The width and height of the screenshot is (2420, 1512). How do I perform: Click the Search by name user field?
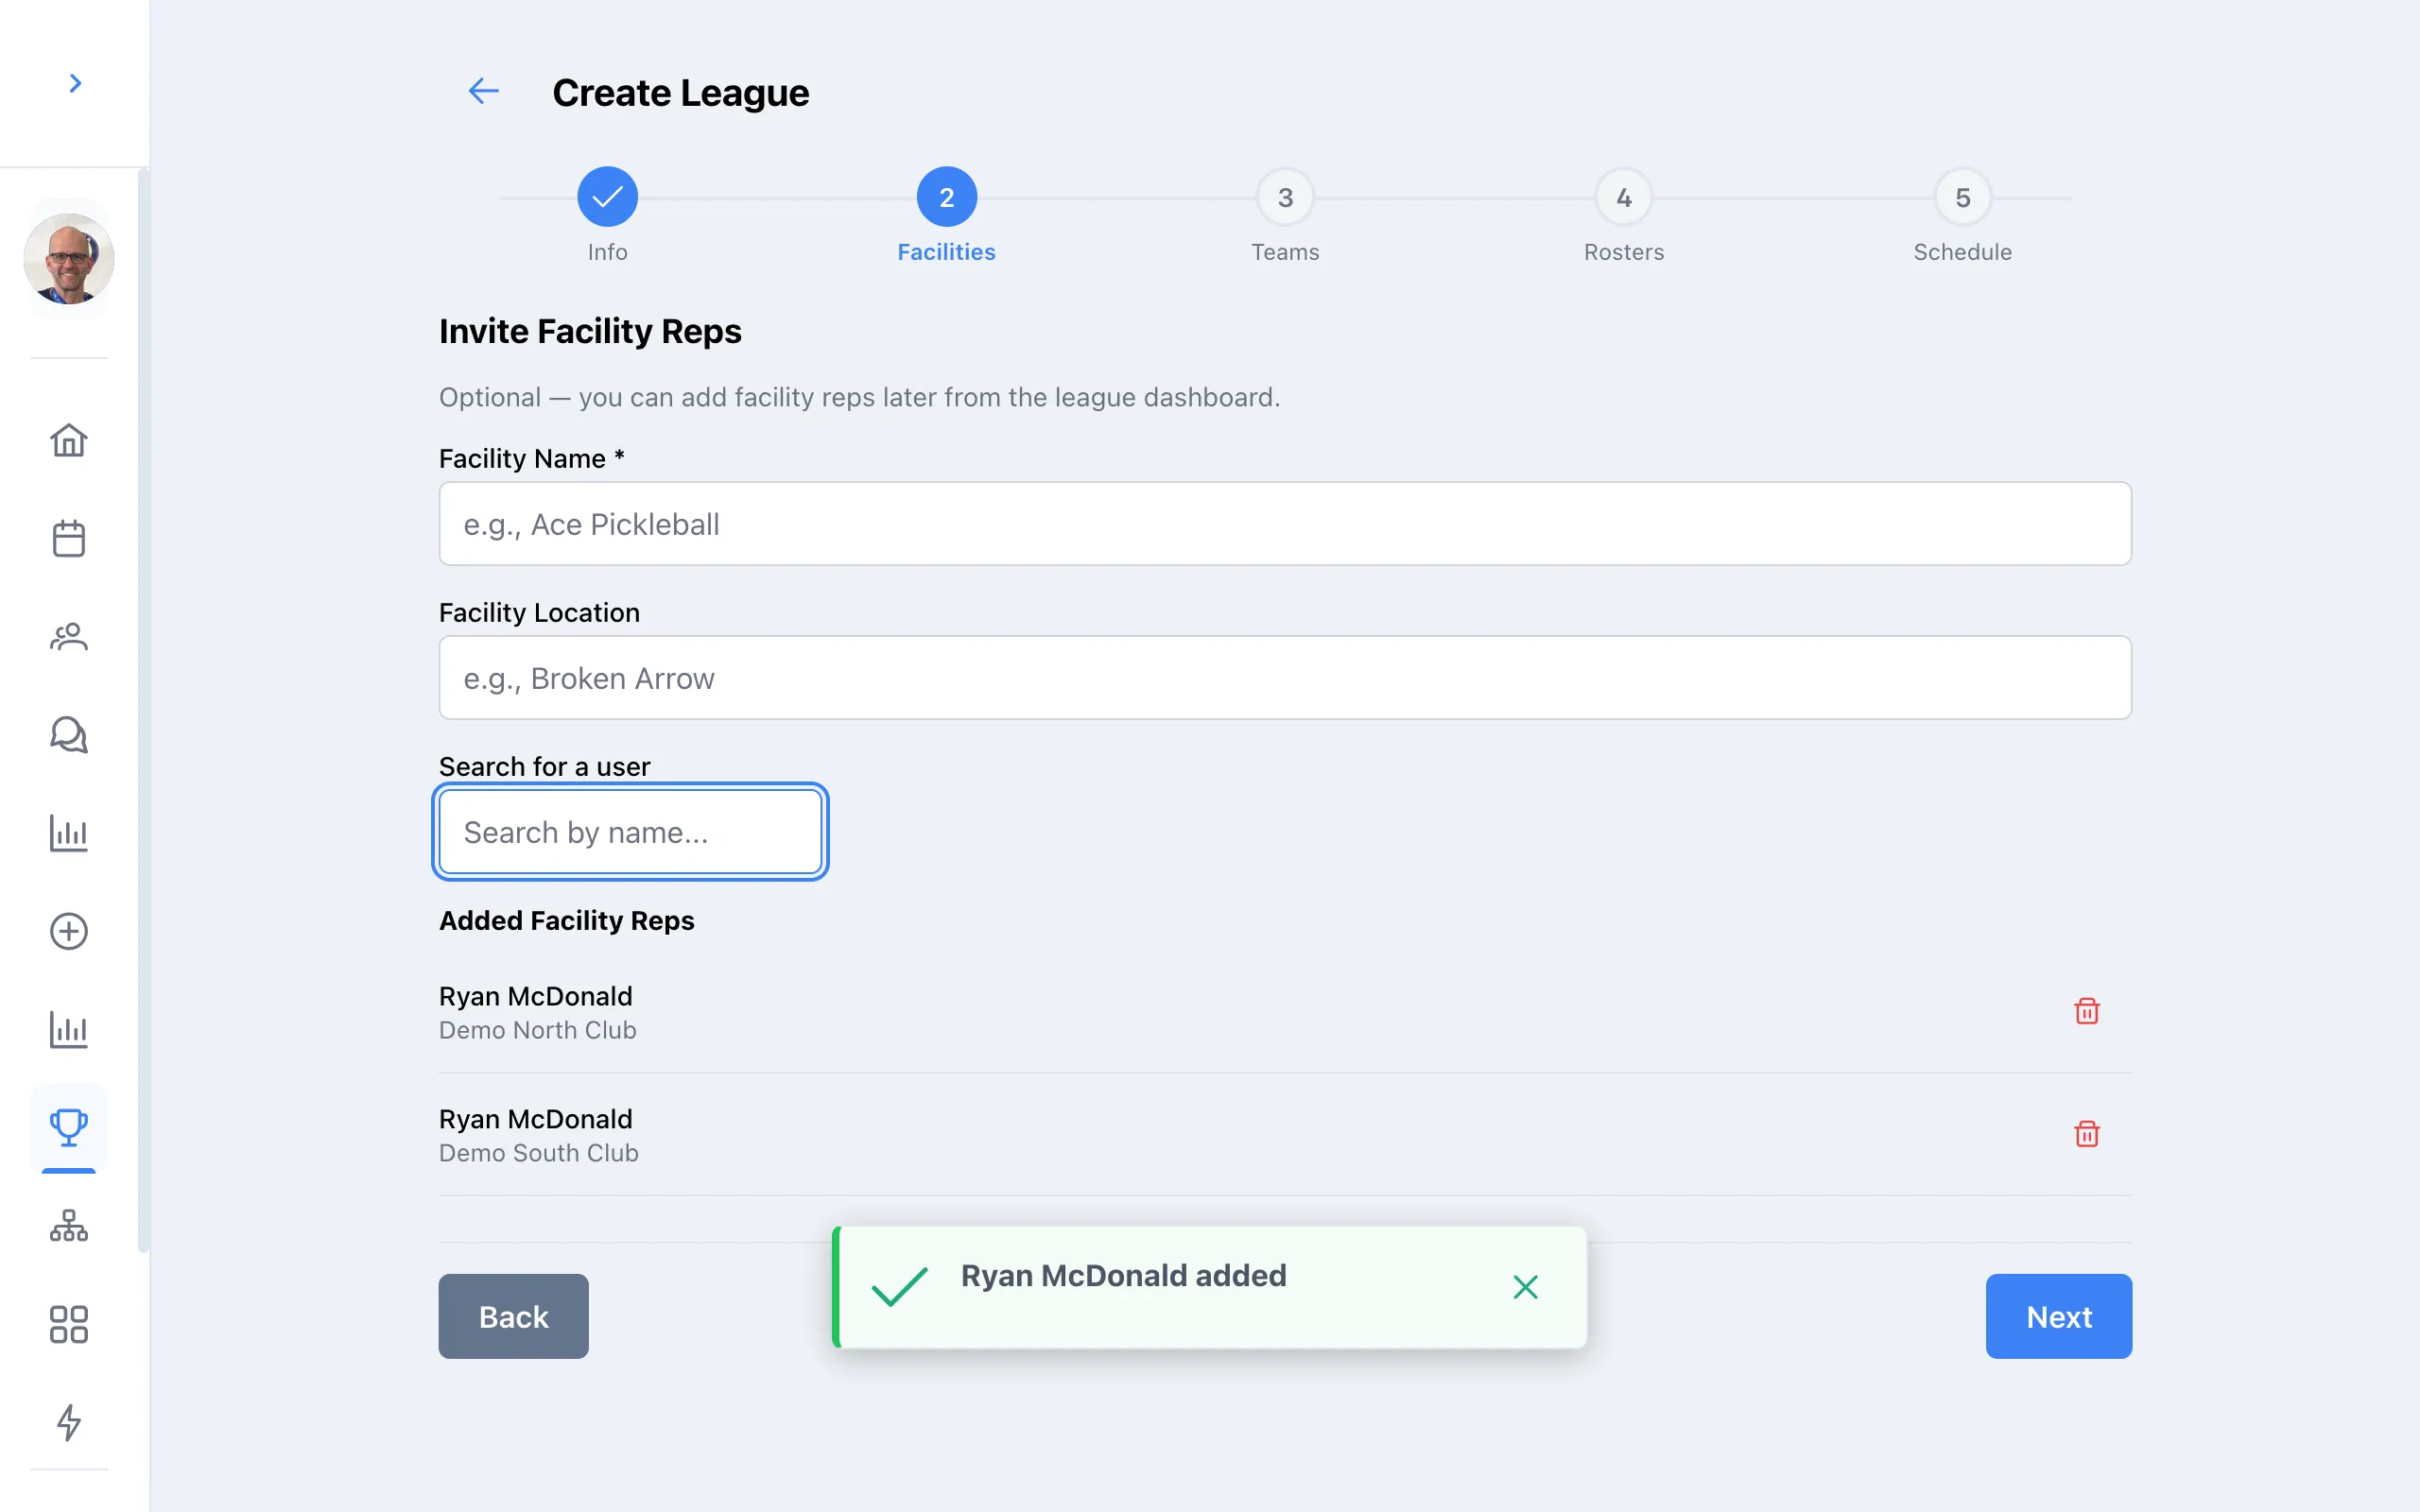tap(630, 832)
